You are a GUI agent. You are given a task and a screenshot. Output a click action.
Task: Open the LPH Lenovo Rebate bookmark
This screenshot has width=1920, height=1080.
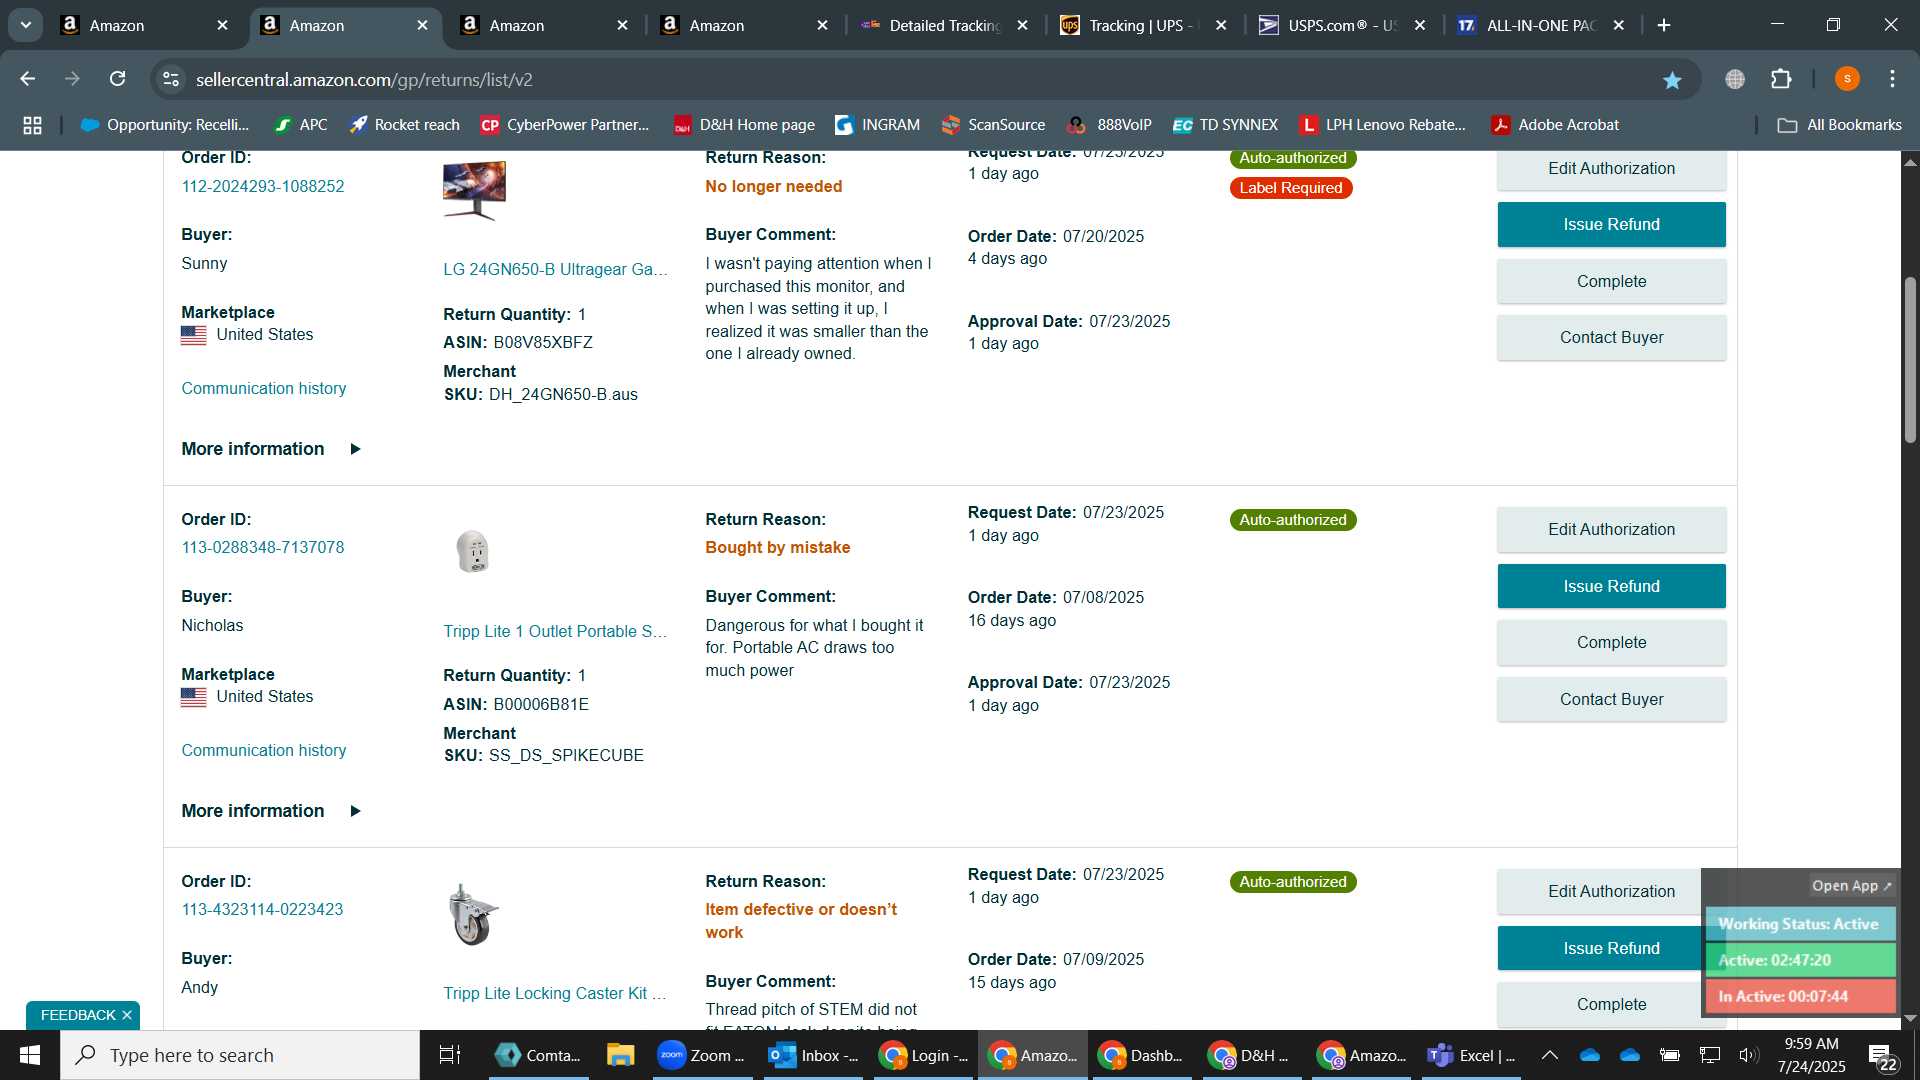point(1382,125)
